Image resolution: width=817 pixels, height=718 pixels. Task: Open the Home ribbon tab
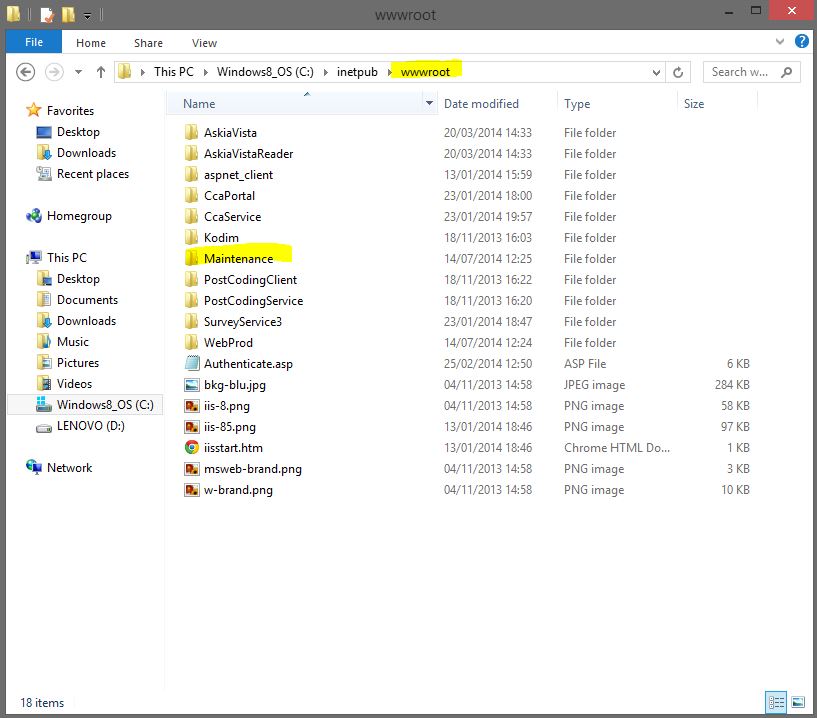(x=91, y=43)
